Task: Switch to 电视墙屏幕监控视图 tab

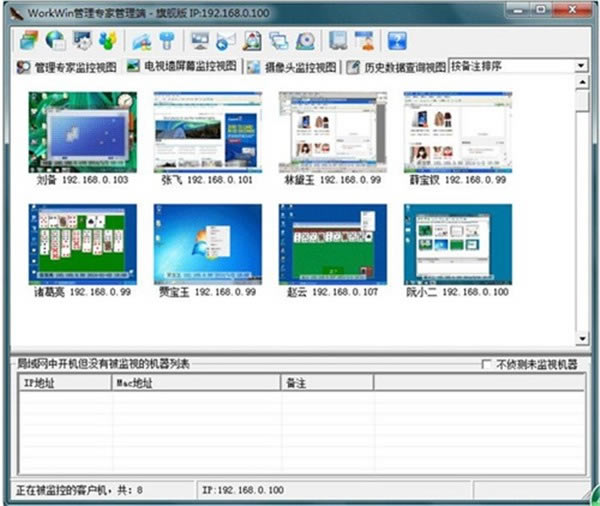Action: click(x=182, y=66)
